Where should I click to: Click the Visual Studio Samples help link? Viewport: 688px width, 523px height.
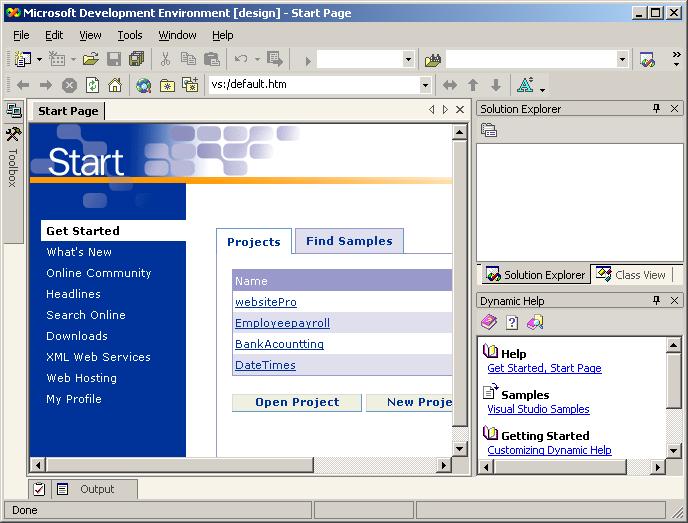click(538, 409)
